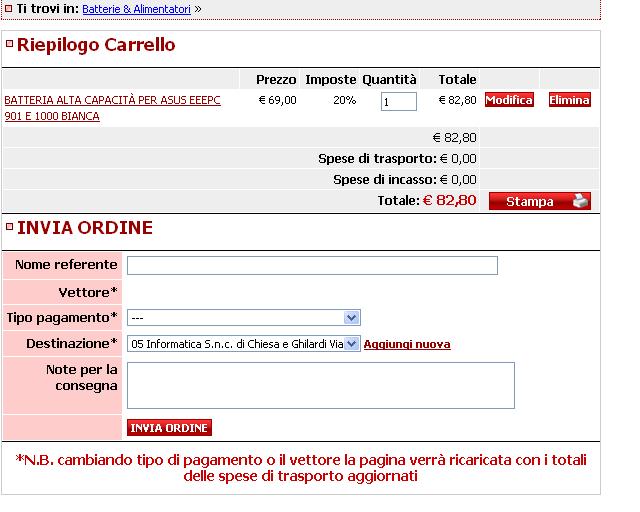Click the Riepilogo Carrello heading
Image resolution: width=640 pixels, height=512 pixels.
click(96, 45)
